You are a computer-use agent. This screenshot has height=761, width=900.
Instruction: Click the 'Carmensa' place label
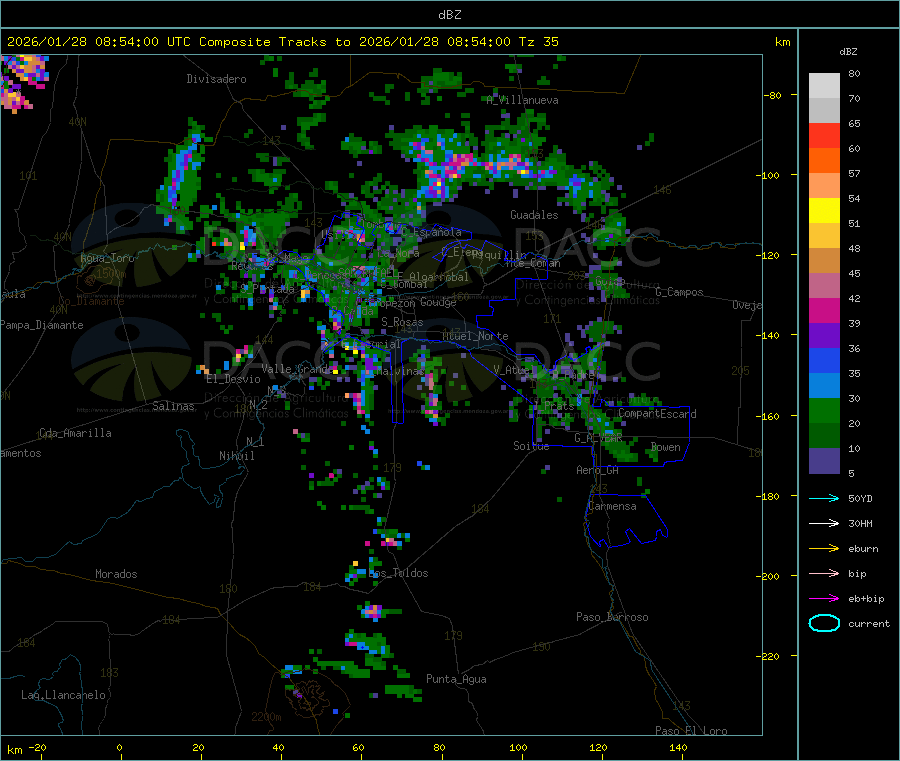pyautogui.click(x=612, y=506)
